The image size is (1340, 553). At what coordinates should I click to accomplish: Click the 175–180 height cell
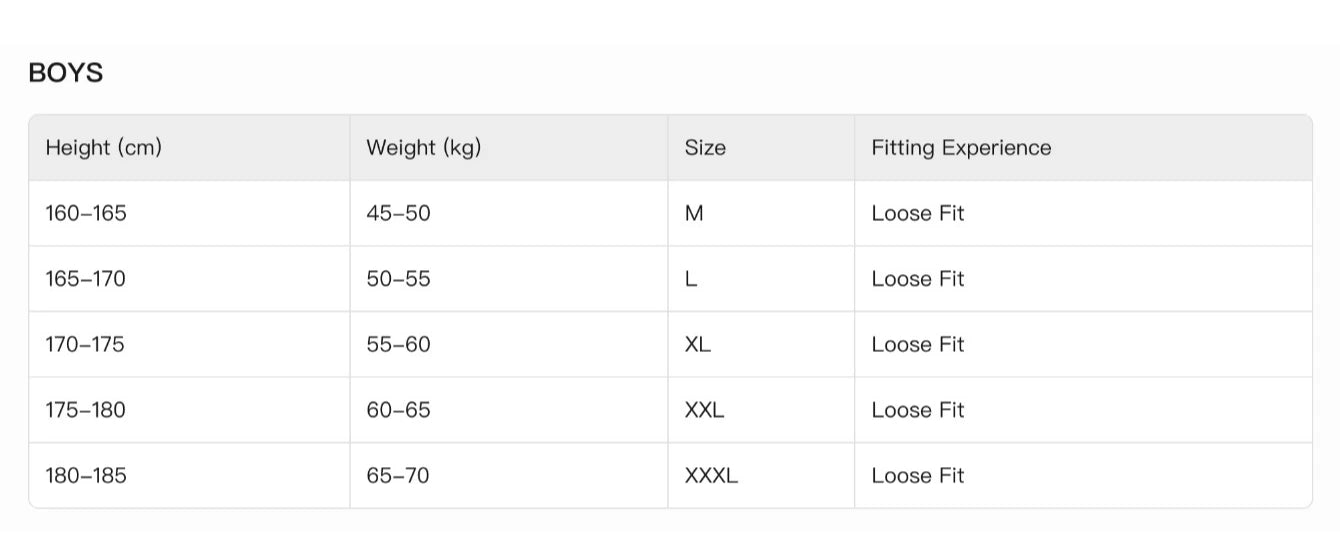[86, 410]
